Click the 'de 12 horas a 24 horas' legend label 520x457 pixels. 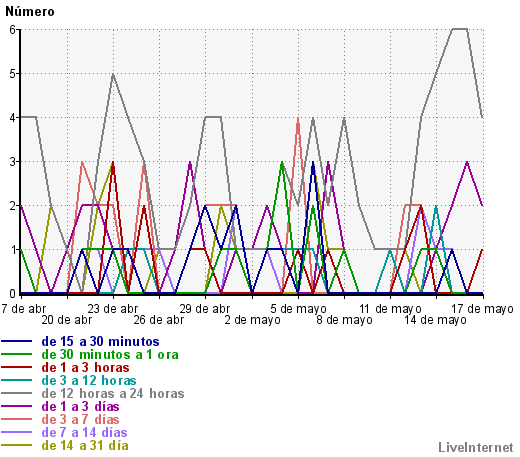[x=113, y=394]
